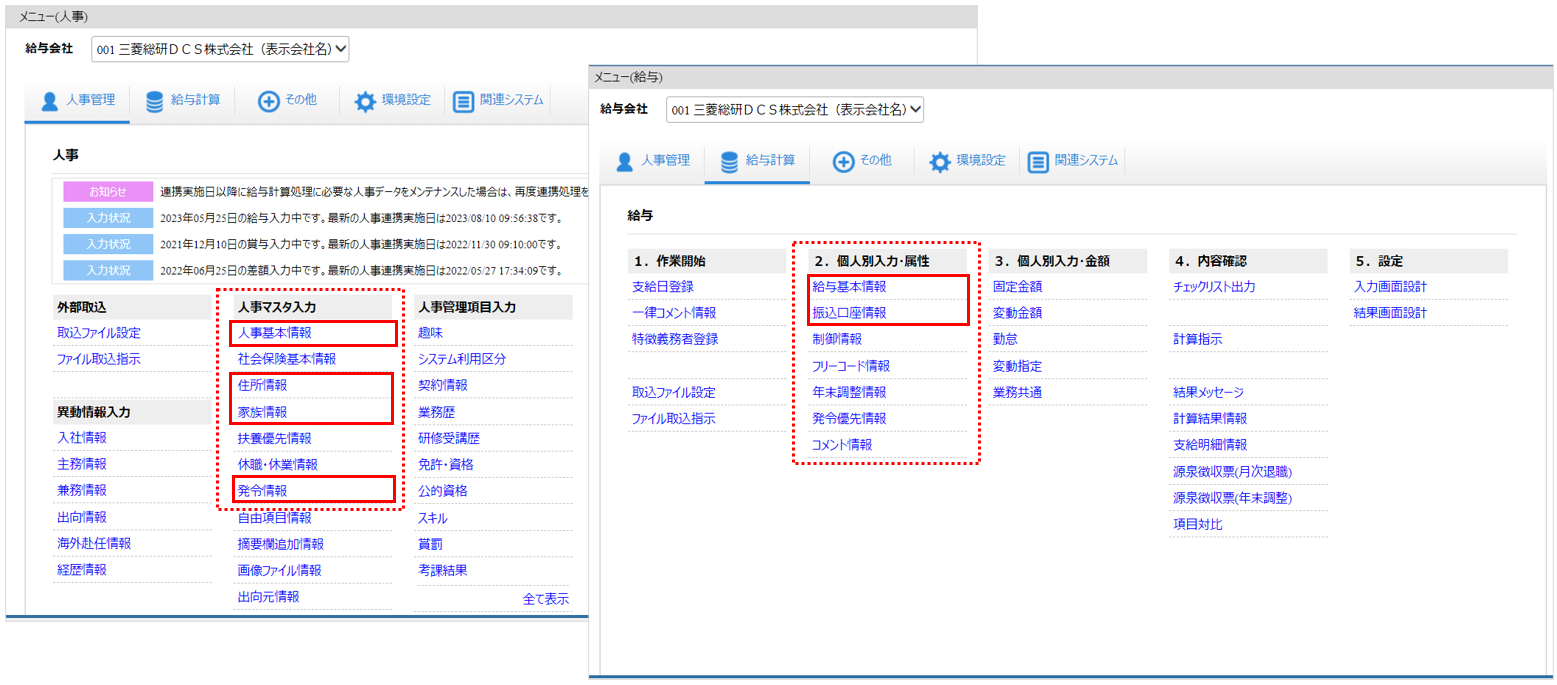Click the 人事管理 person icon in back window
Image resolution: width=1557 pixels, height=685 pixels.
tap(50, 101)
